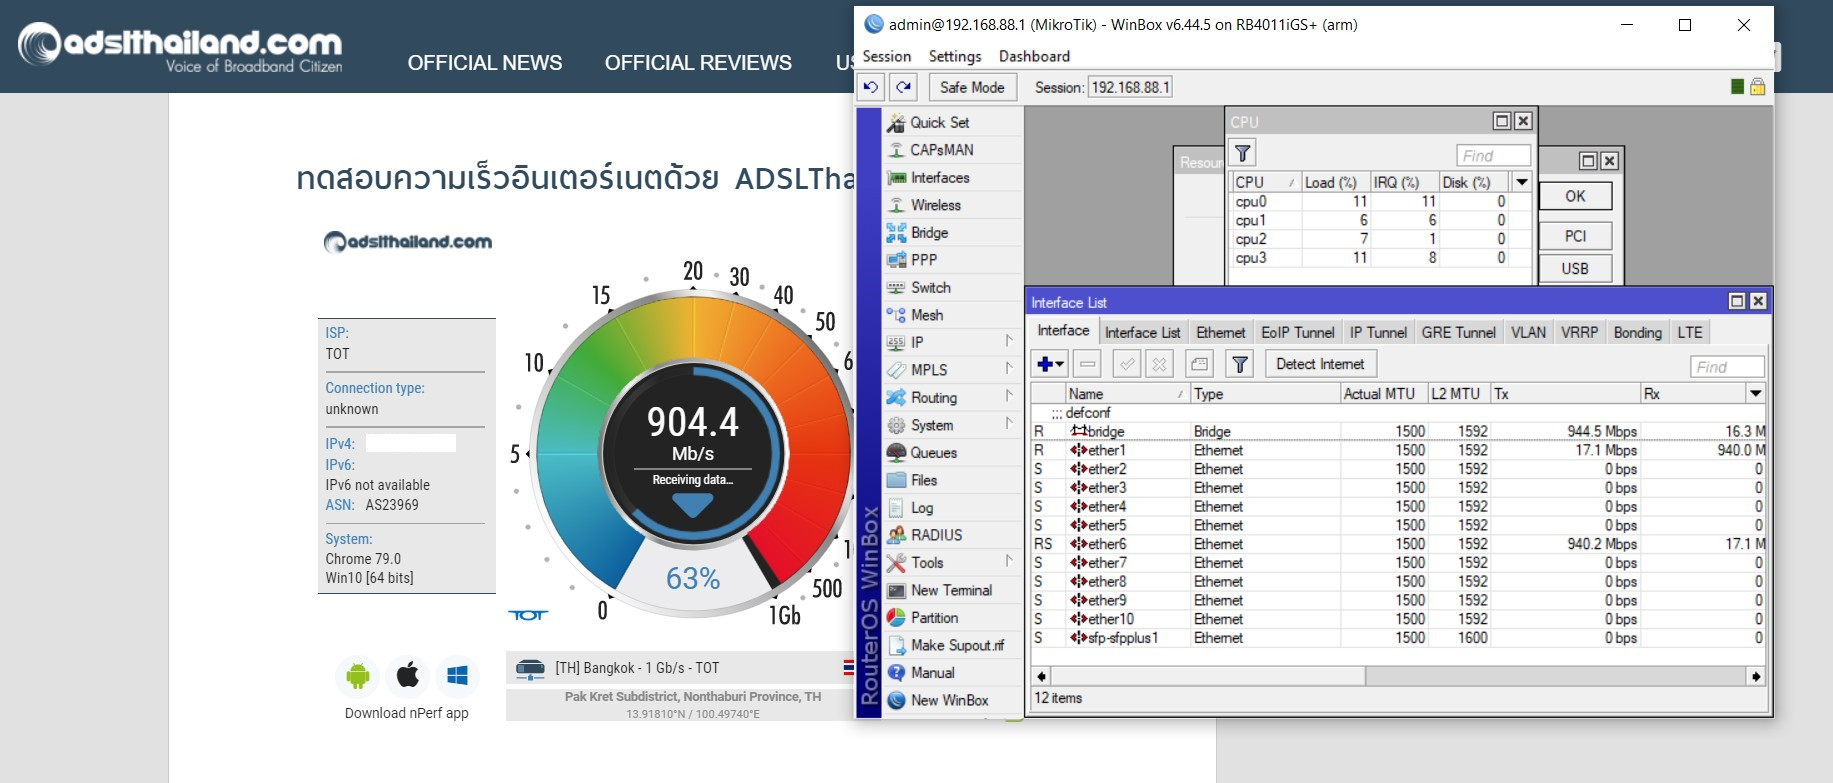Open the Settings menu
The height and width of the screenshot is (783, 1833).
(955, 56)
